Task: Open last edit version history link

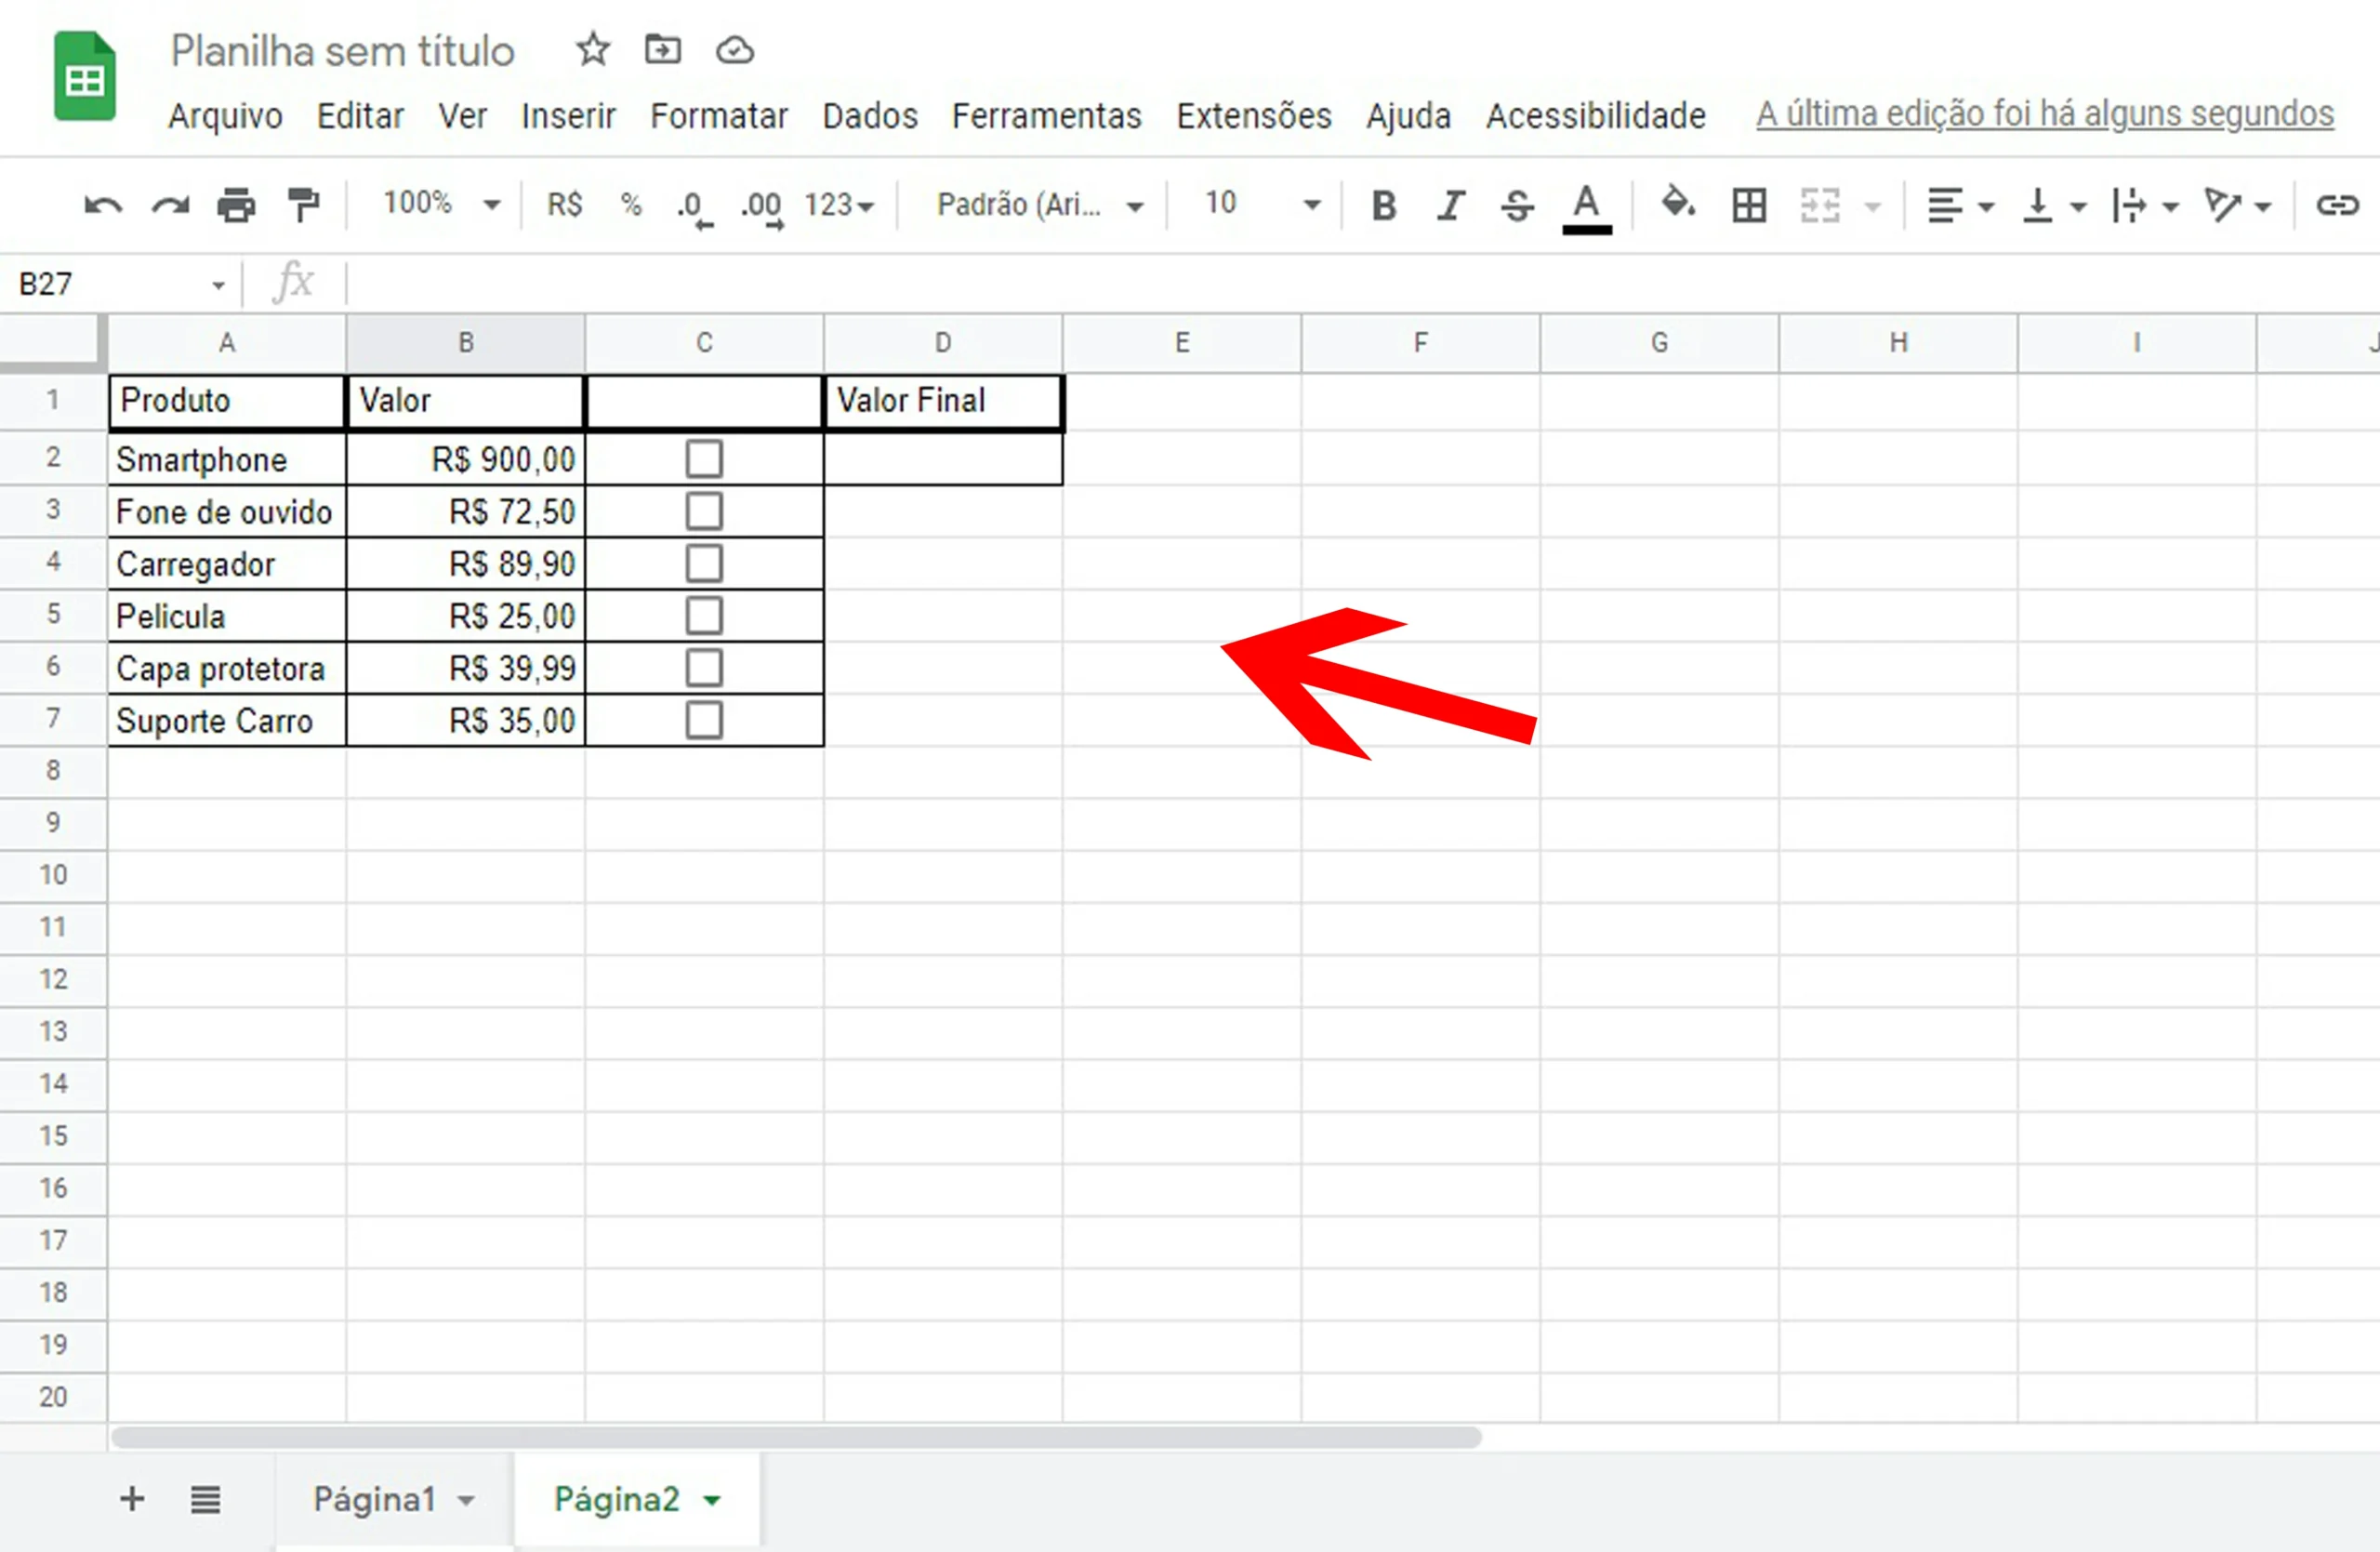Action: click(2045, 114)
